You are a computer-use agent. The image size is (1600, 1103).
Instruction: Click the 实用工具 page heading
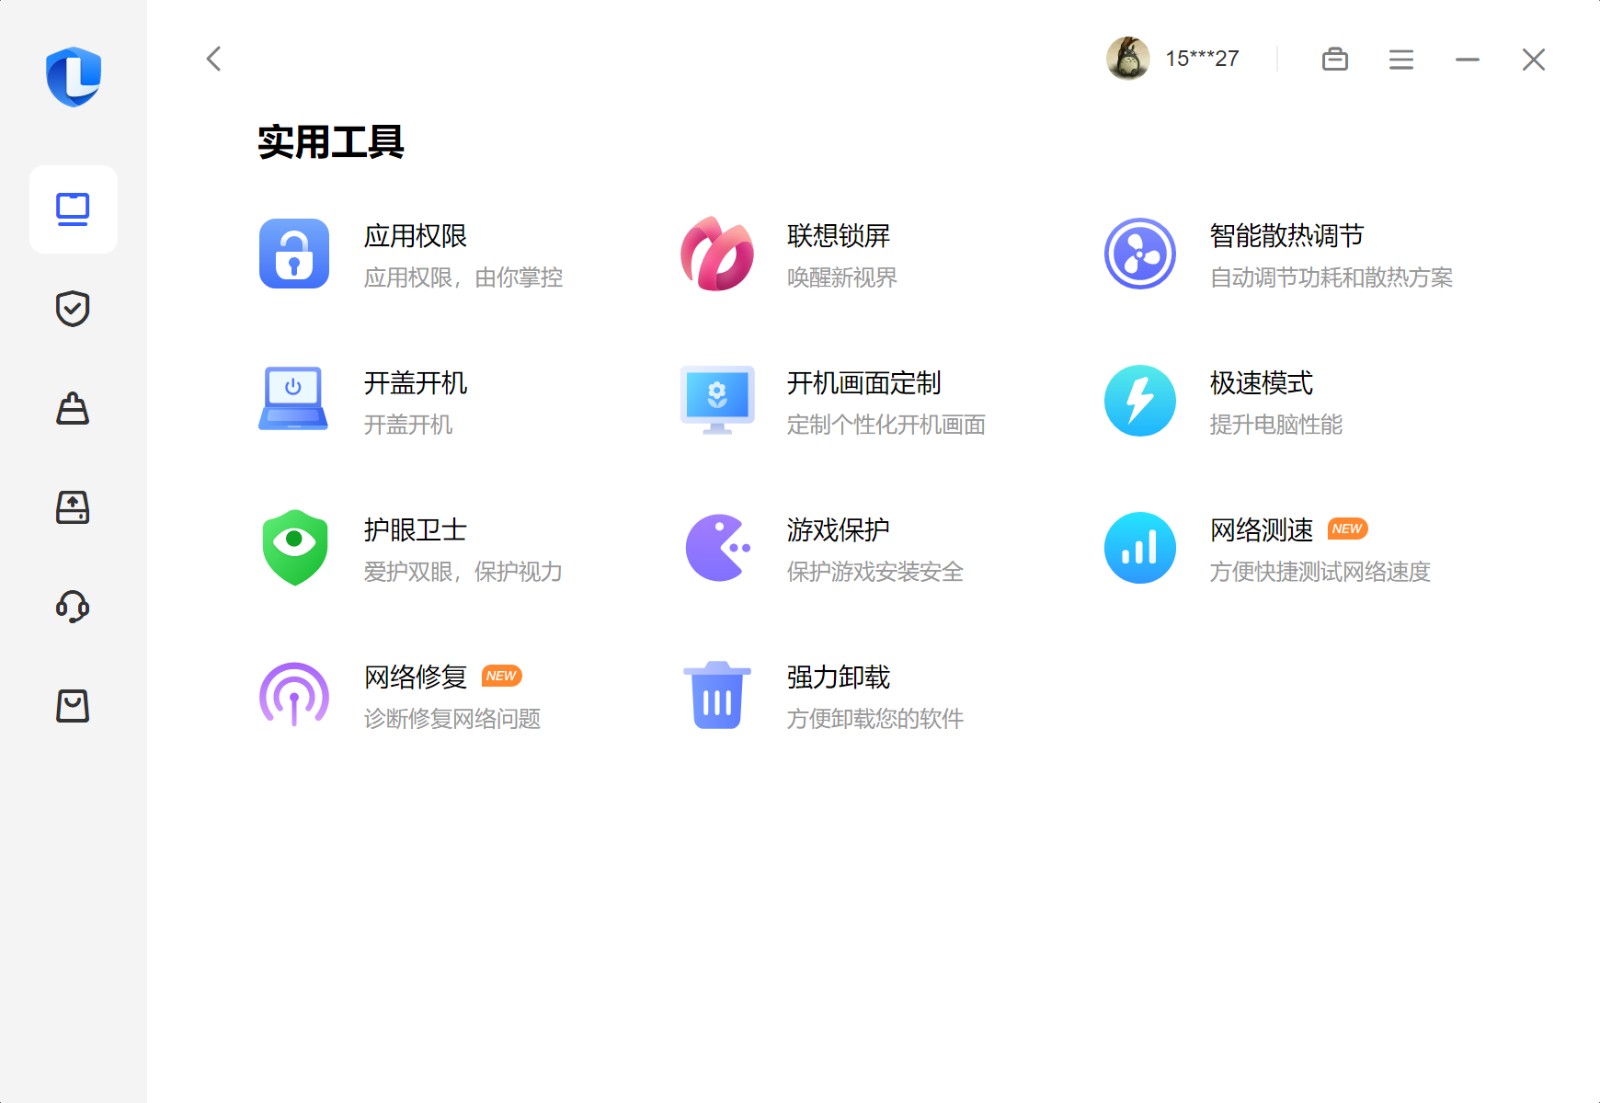(331, 142)
